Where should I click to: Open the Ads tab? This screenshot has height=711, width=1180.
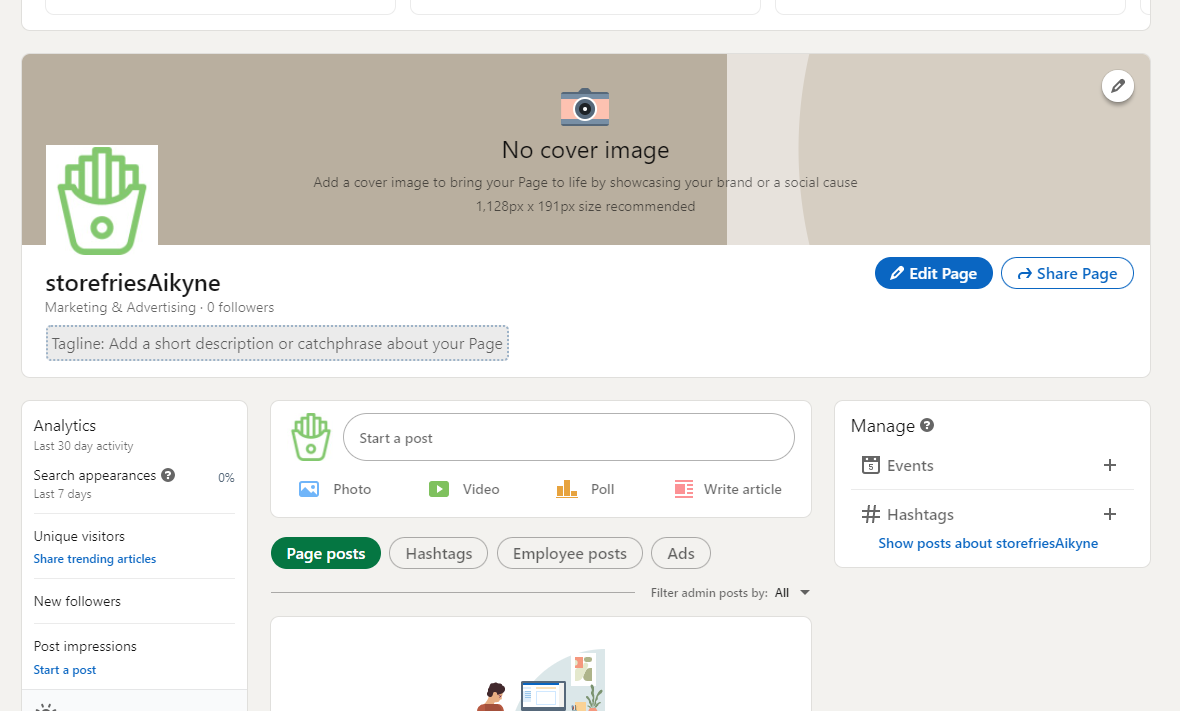click(x=681, y=553)
